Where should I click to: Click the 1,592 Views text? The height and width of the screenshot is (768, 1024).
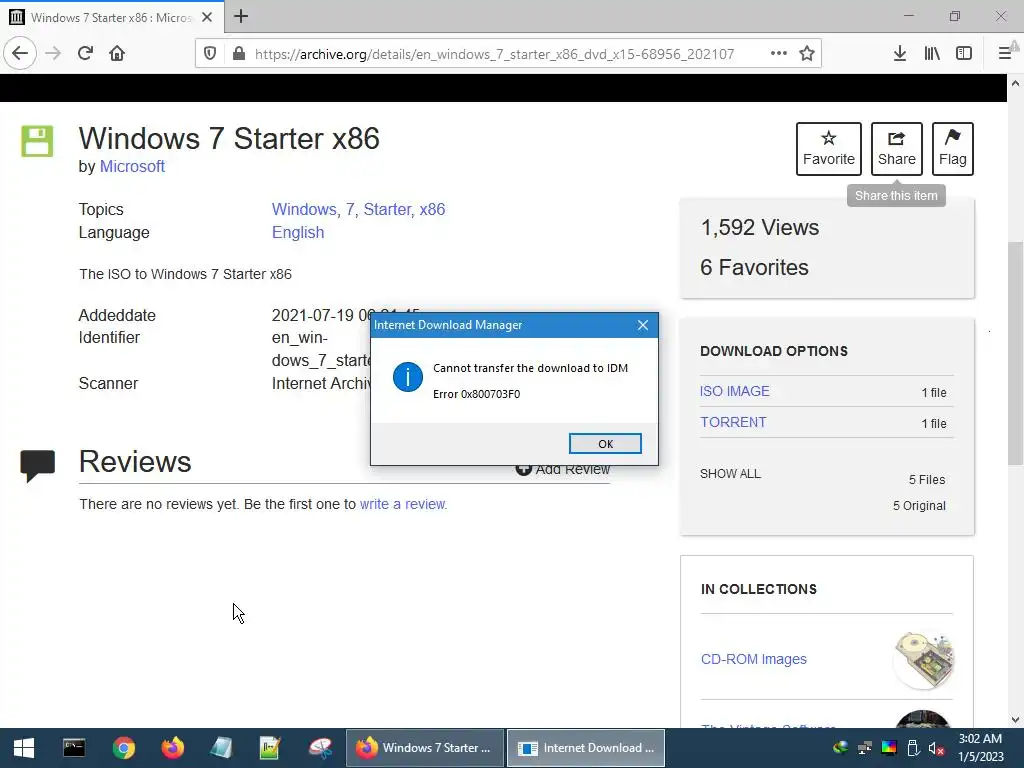pyautogui.click(x=760, y=227)
